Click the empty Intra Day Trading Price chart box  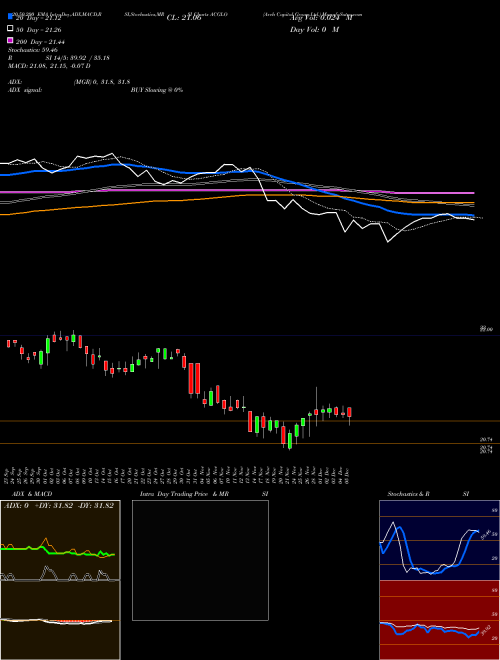[x=200, y=560]
